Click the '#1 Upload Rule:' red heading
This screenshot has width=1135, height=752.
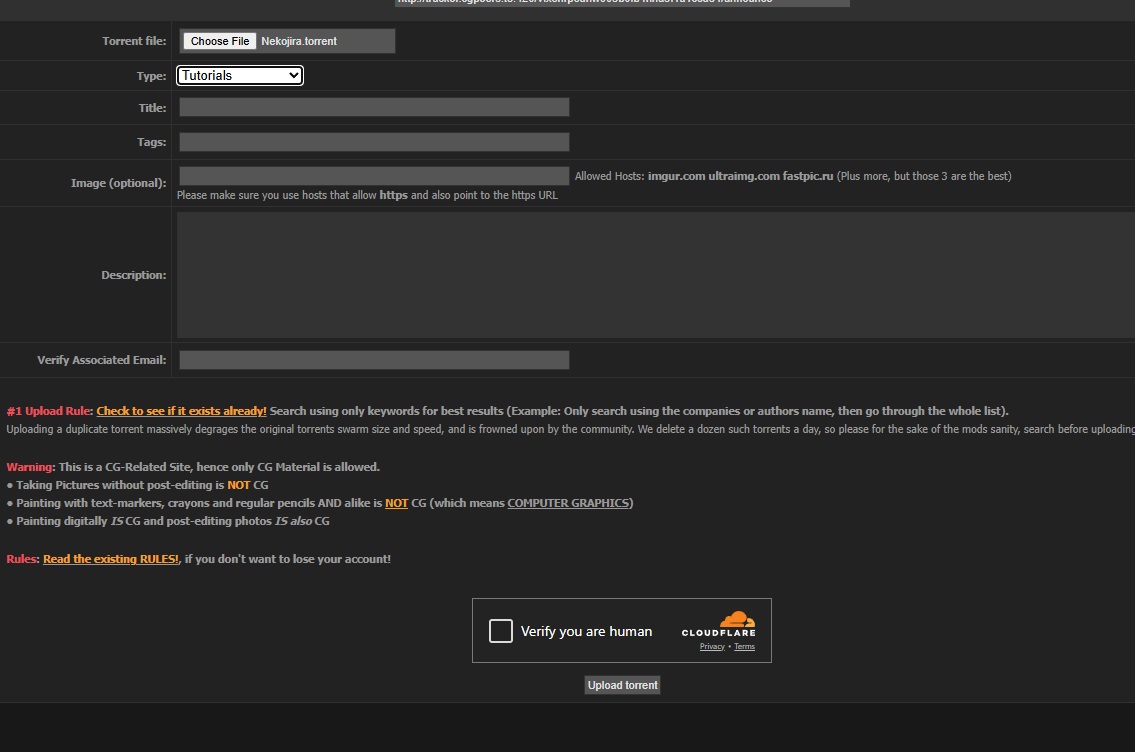click(x=50, y=411)
